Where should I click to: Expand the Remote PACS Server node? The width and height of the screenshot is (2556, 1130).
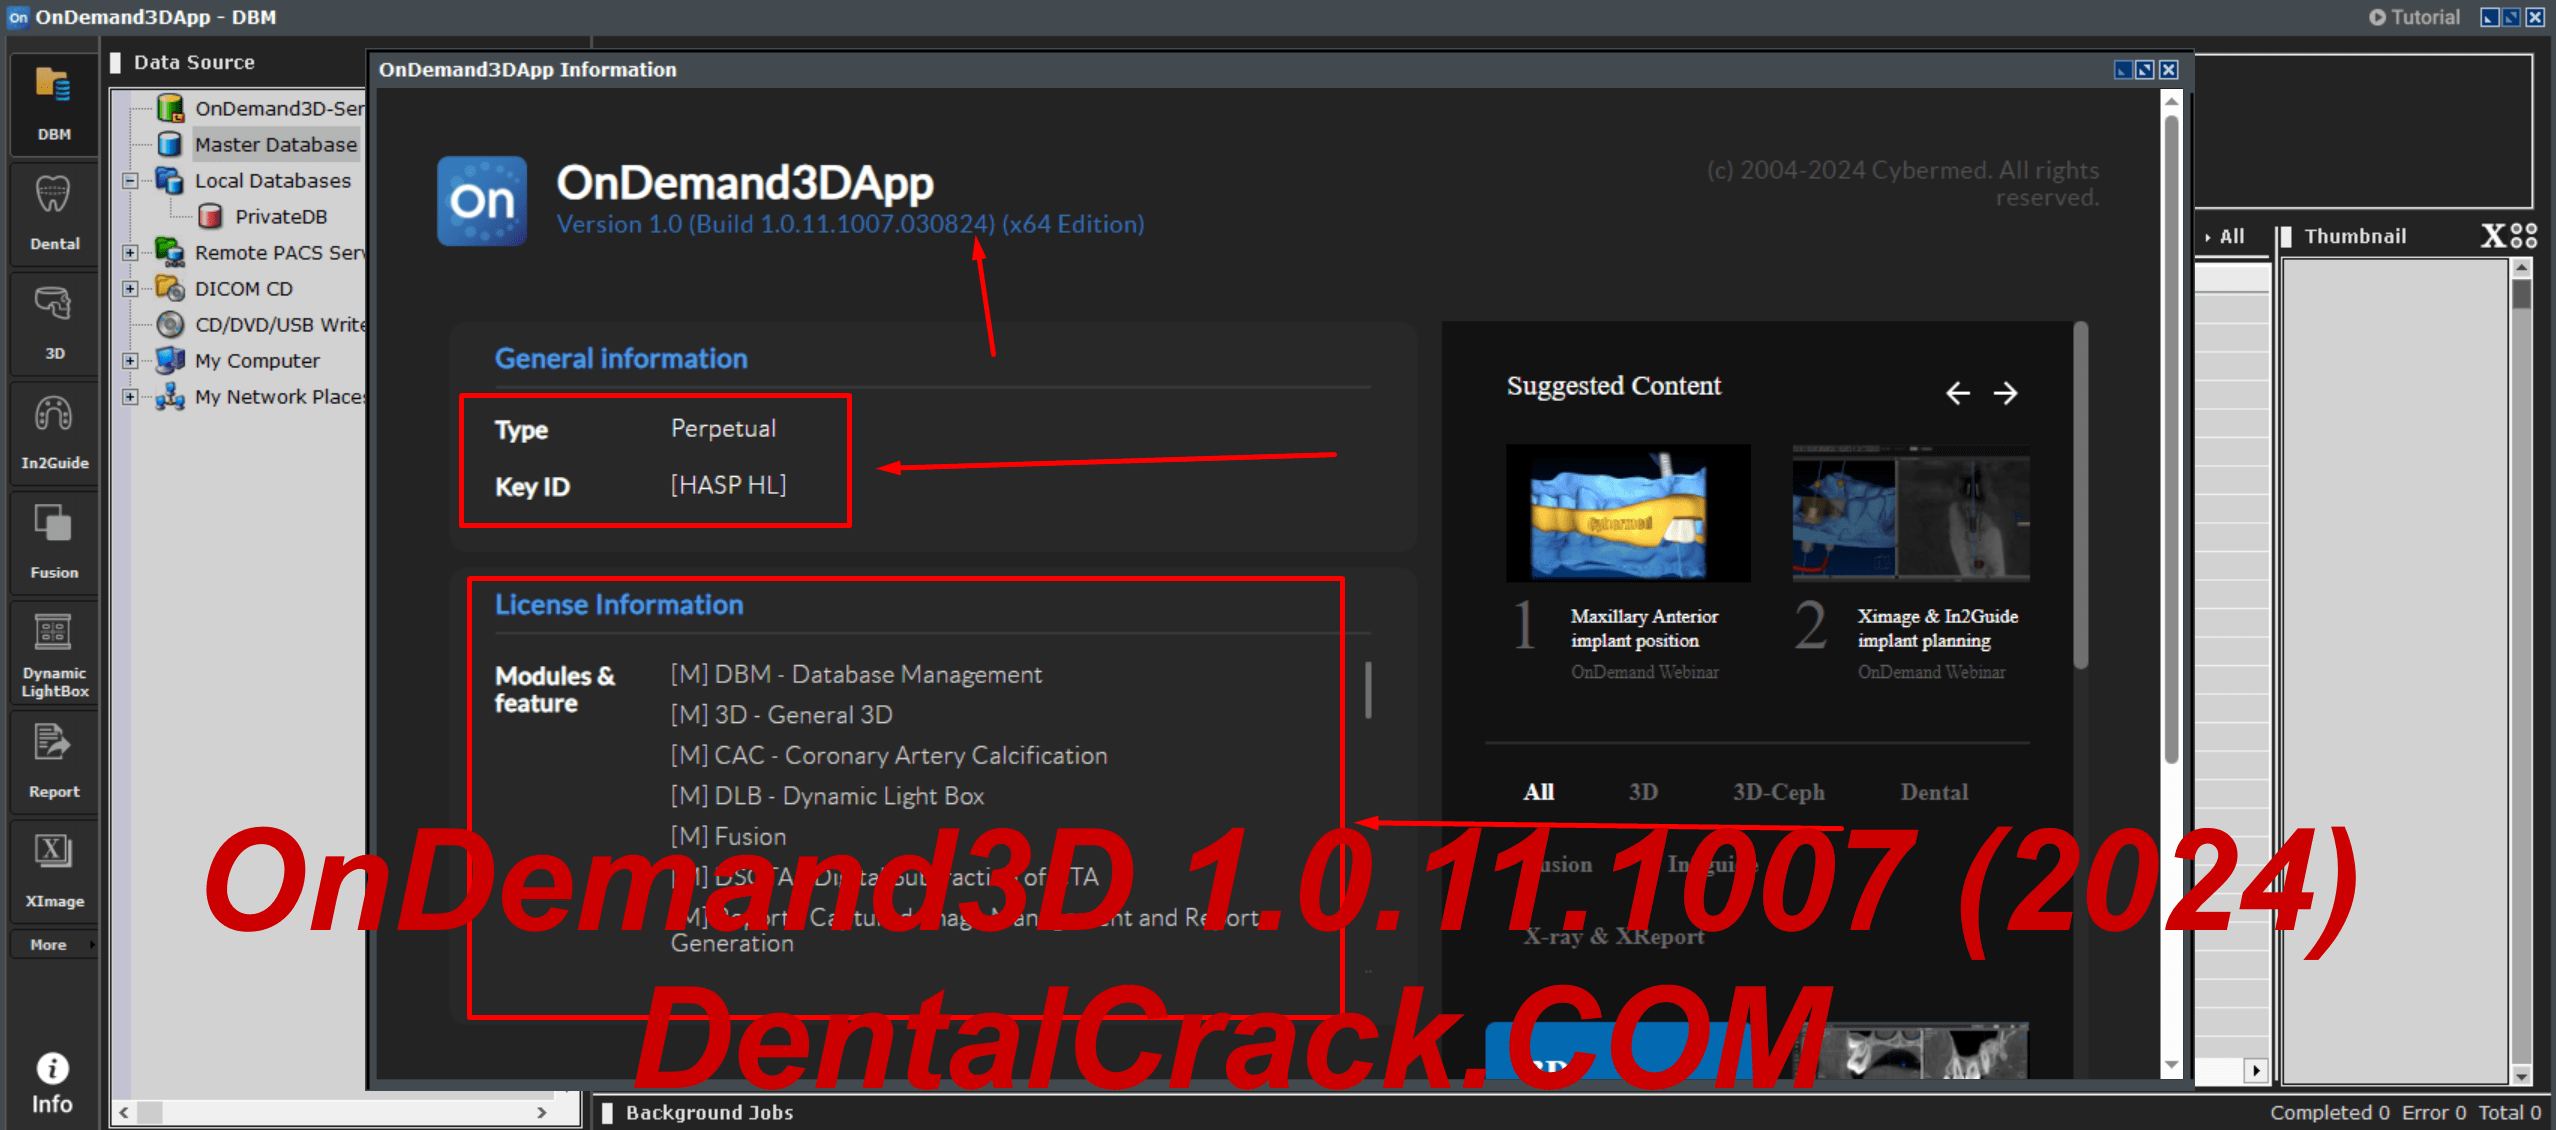tap(130, 253)
